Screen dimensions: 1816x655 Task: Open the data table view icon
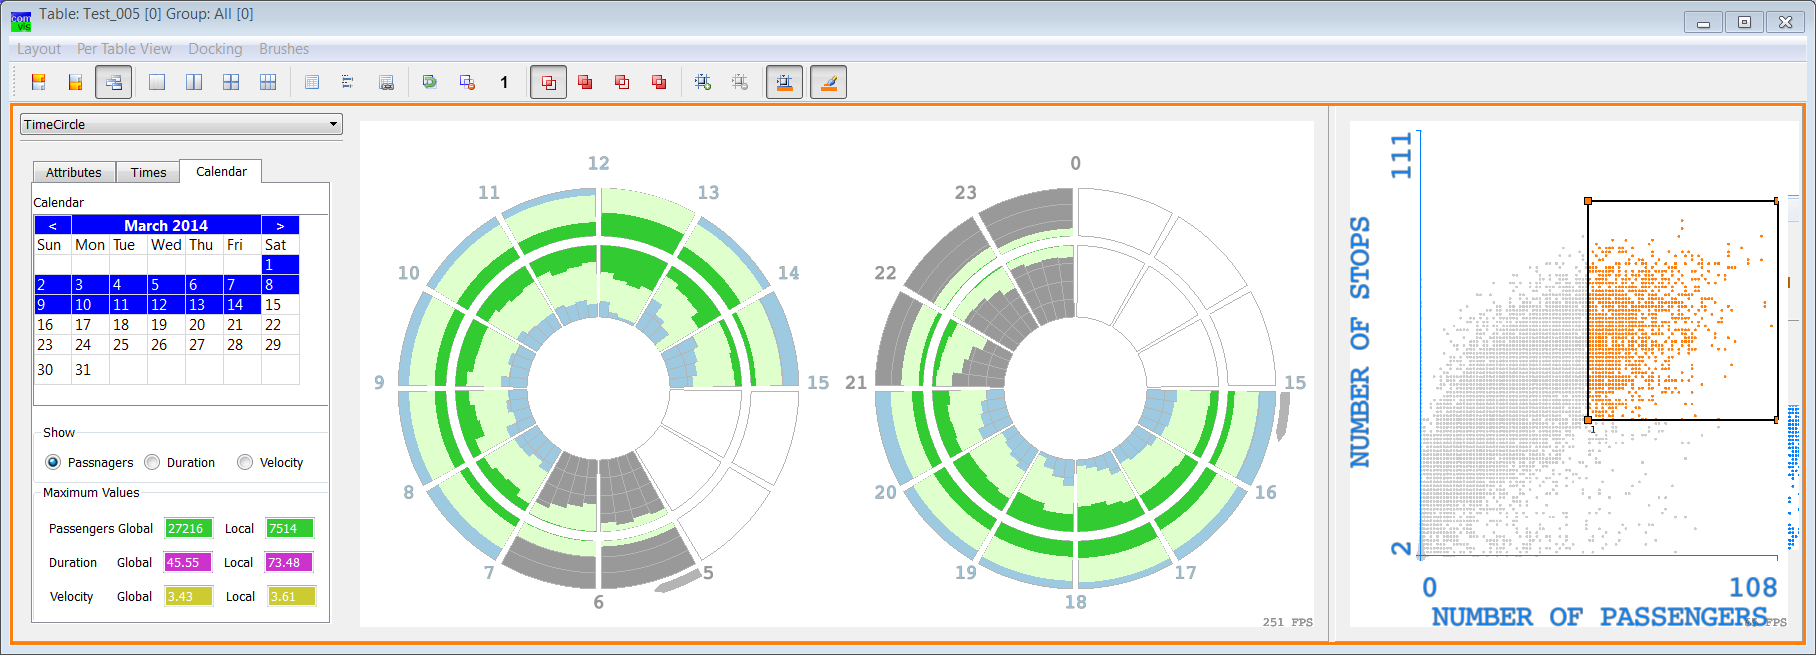tap(312, 82)
